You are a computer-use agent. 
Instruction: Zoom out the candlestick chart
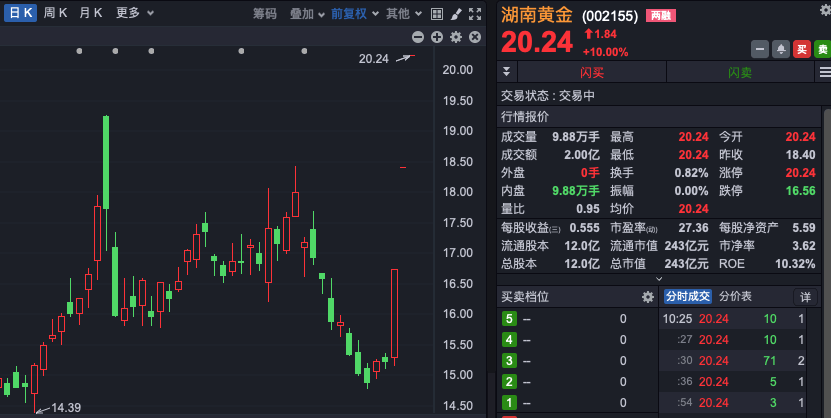tap(419, 37)
